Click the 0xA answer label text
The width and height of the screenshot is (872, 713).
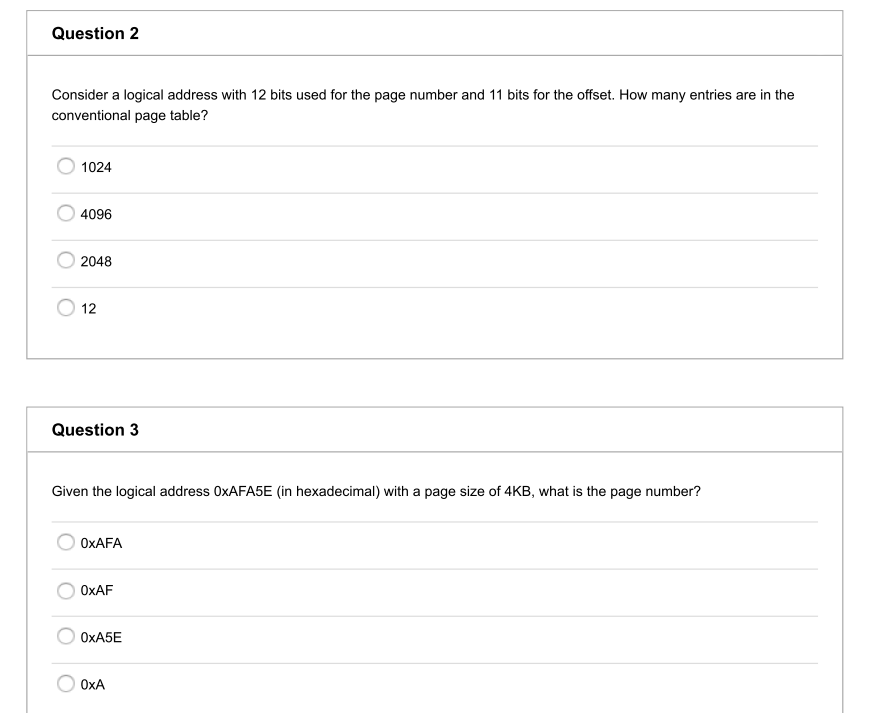pos(93,684)
